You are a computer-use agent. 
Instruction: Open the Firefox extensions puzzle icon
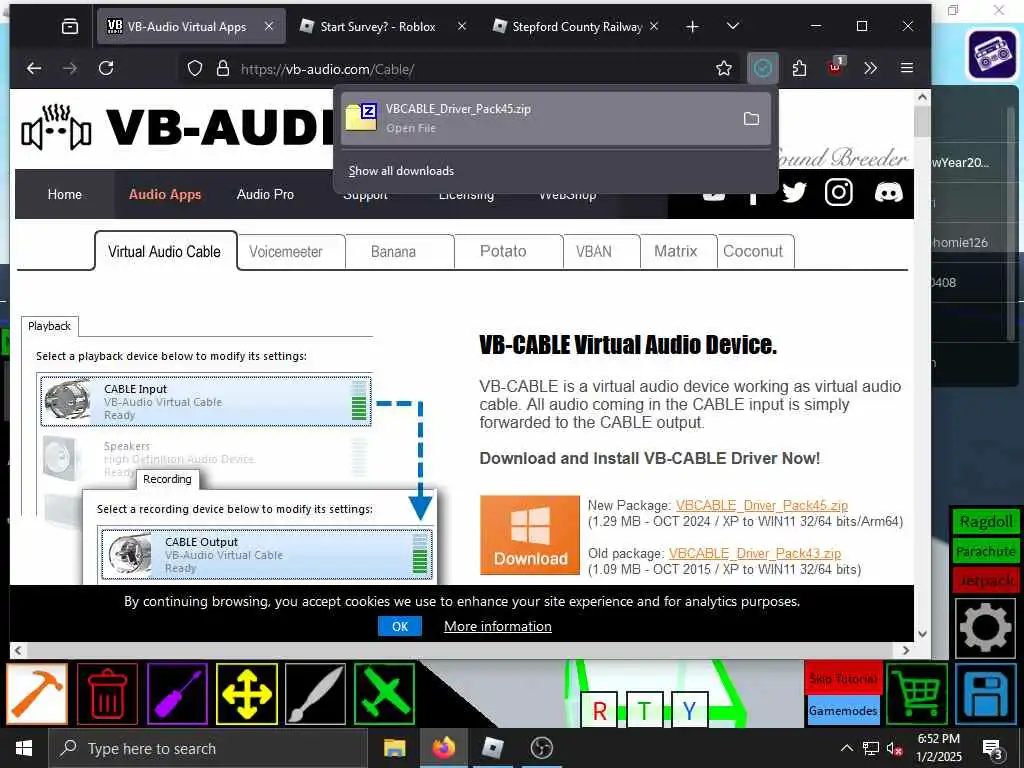799,69
